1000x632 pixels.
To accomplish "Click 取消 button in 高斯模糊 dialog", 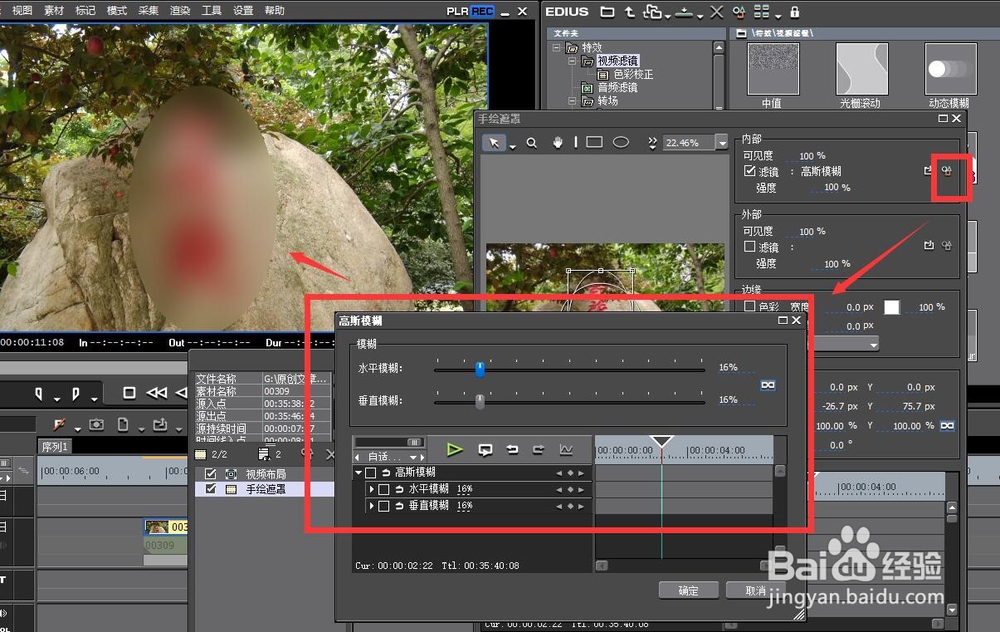I will pyautogui.click(x=756, y=590).
